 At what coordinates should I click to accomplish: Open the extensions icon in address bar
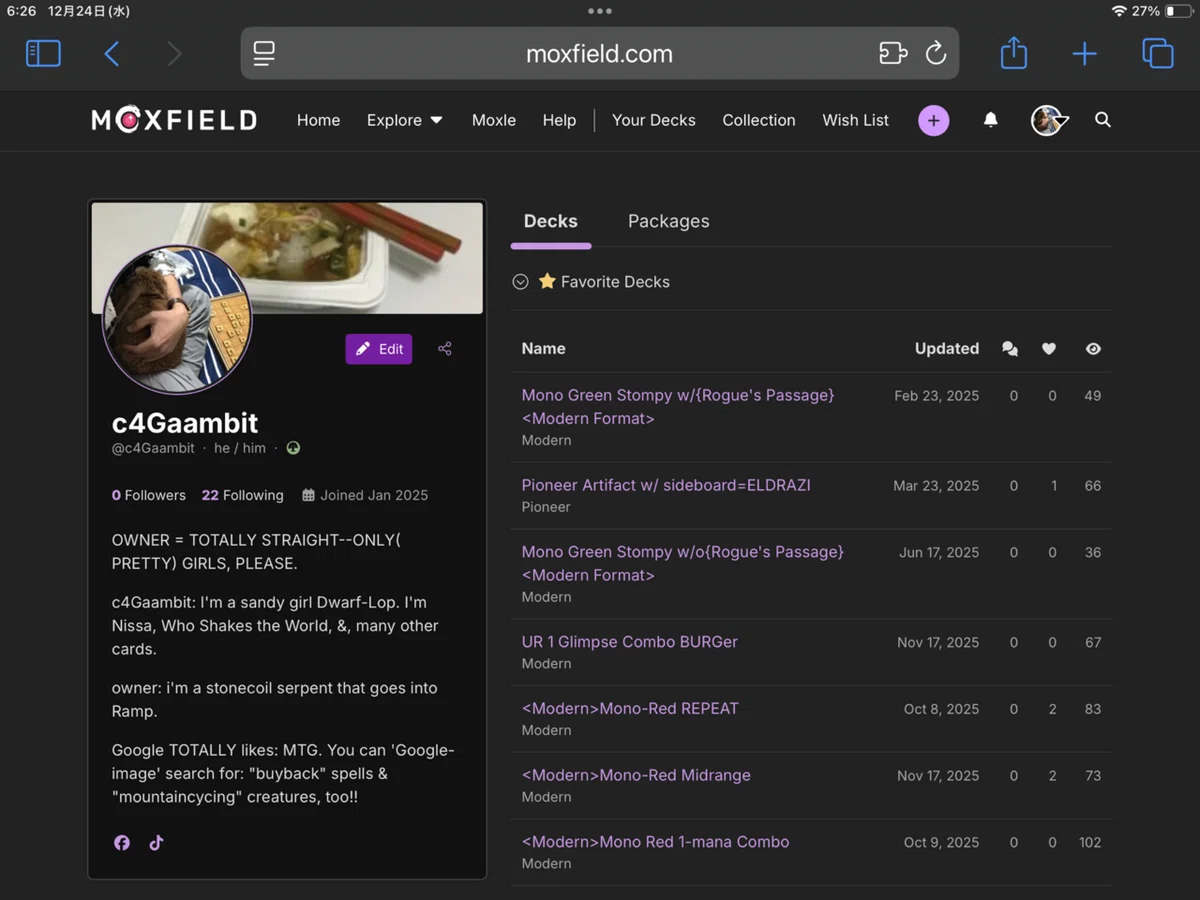[893, 53]
